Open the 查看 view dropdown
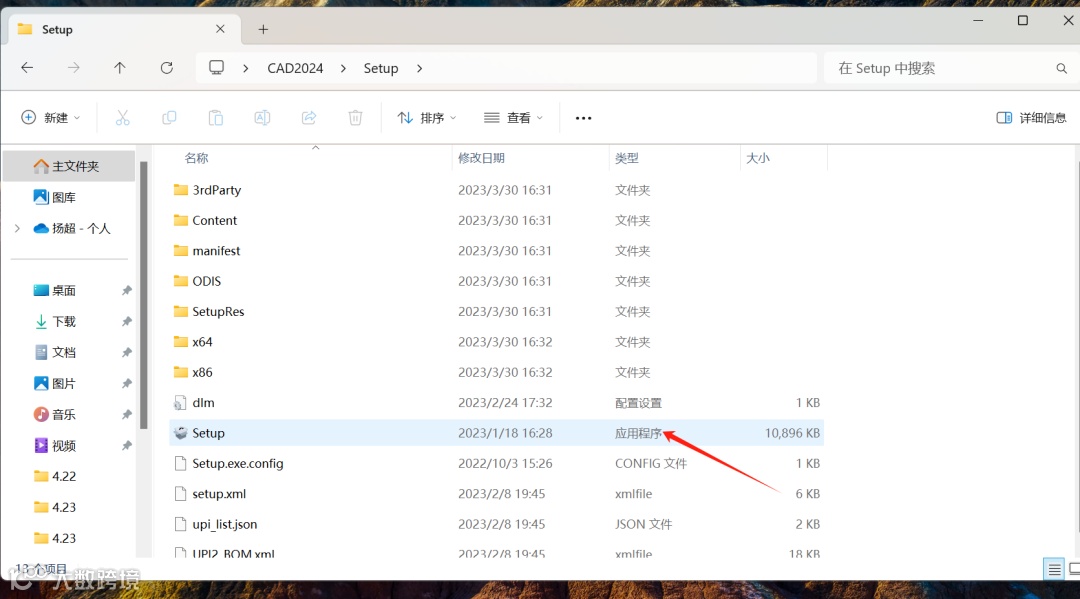This screenshot has width=1080, height=599. pos(514,118)
